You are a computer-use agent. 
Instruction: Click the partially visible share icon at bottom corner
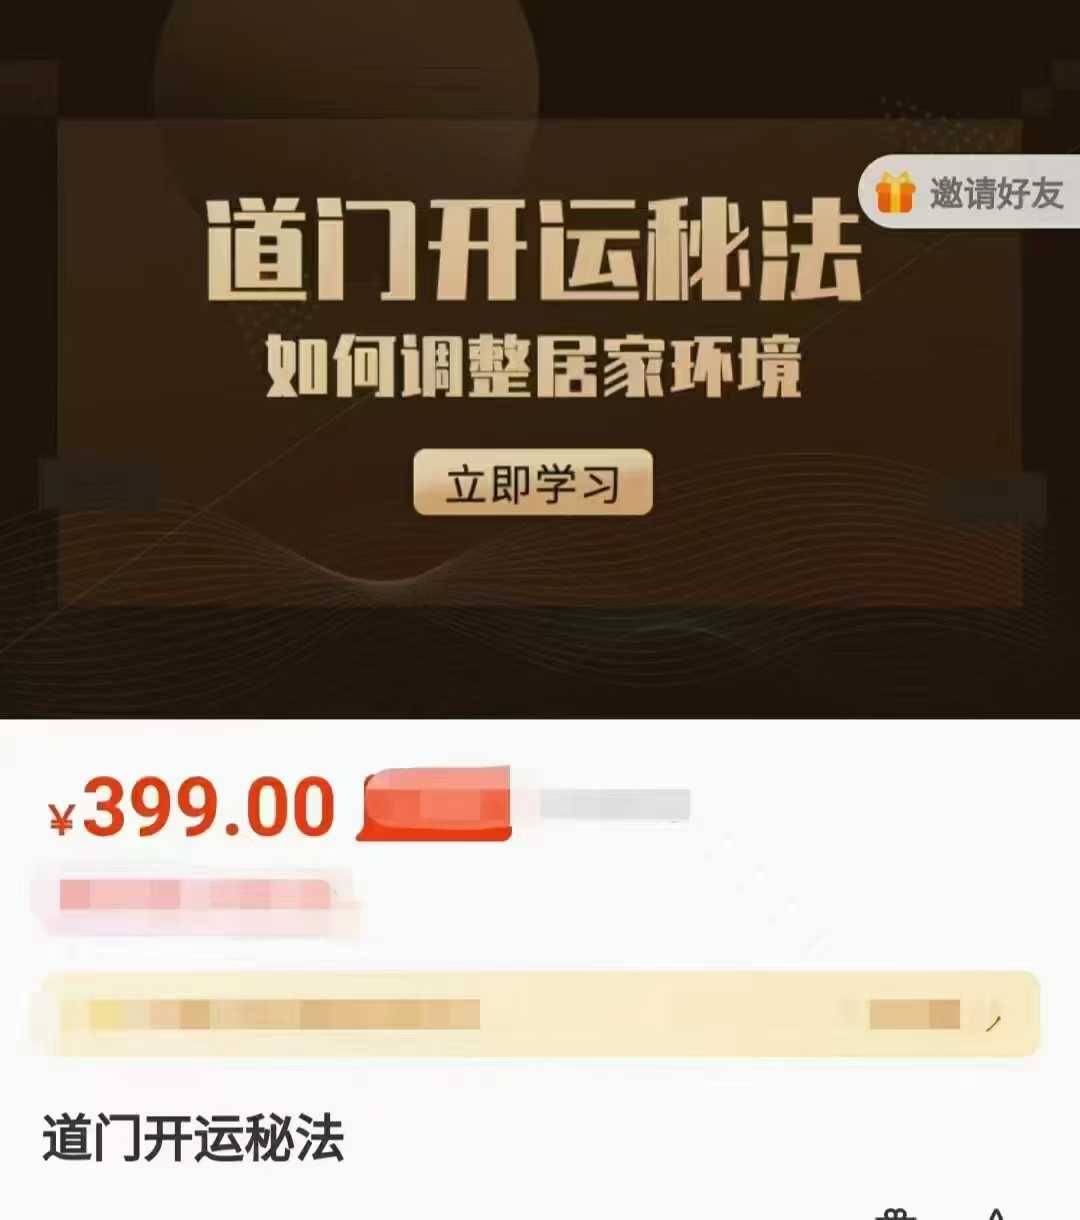coord(995,1213)
